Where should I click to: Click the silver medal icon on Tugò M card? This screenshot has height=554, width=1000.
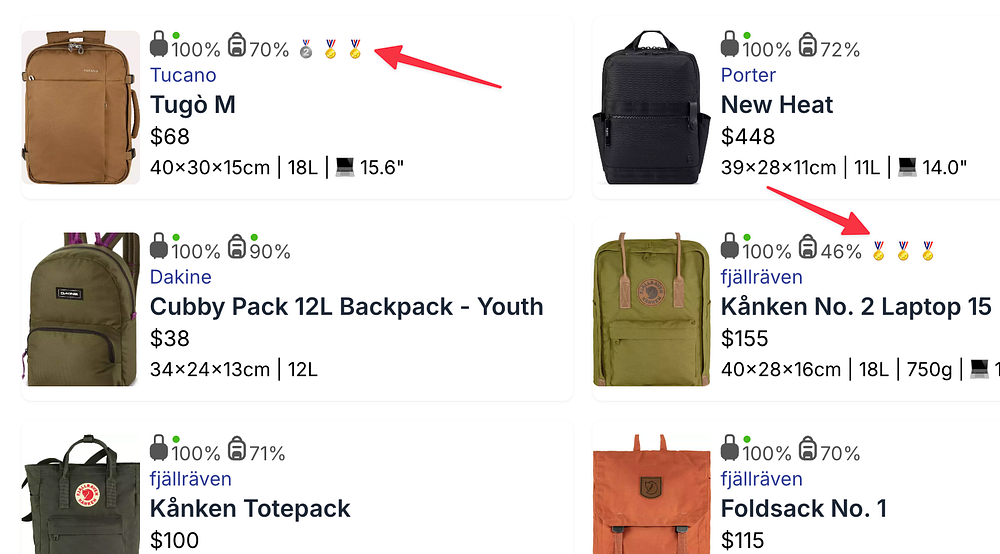[308, 48]
